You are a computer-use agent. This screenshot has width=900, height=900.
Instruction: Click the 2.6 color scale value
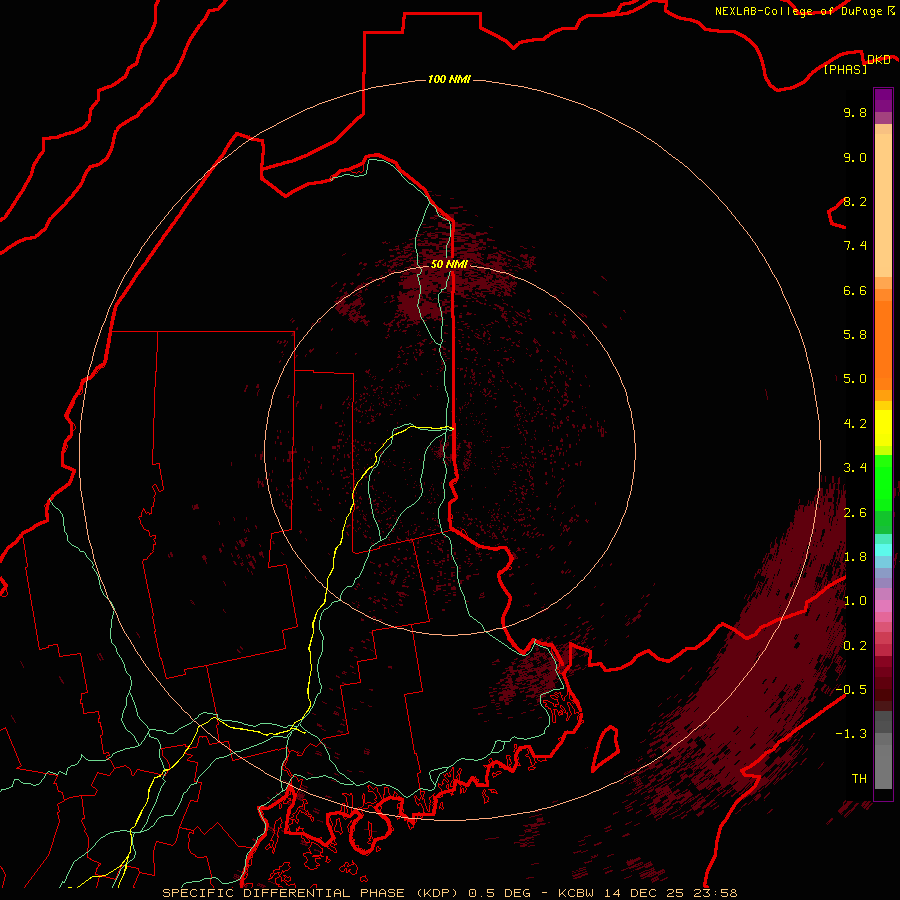(855, 513)
